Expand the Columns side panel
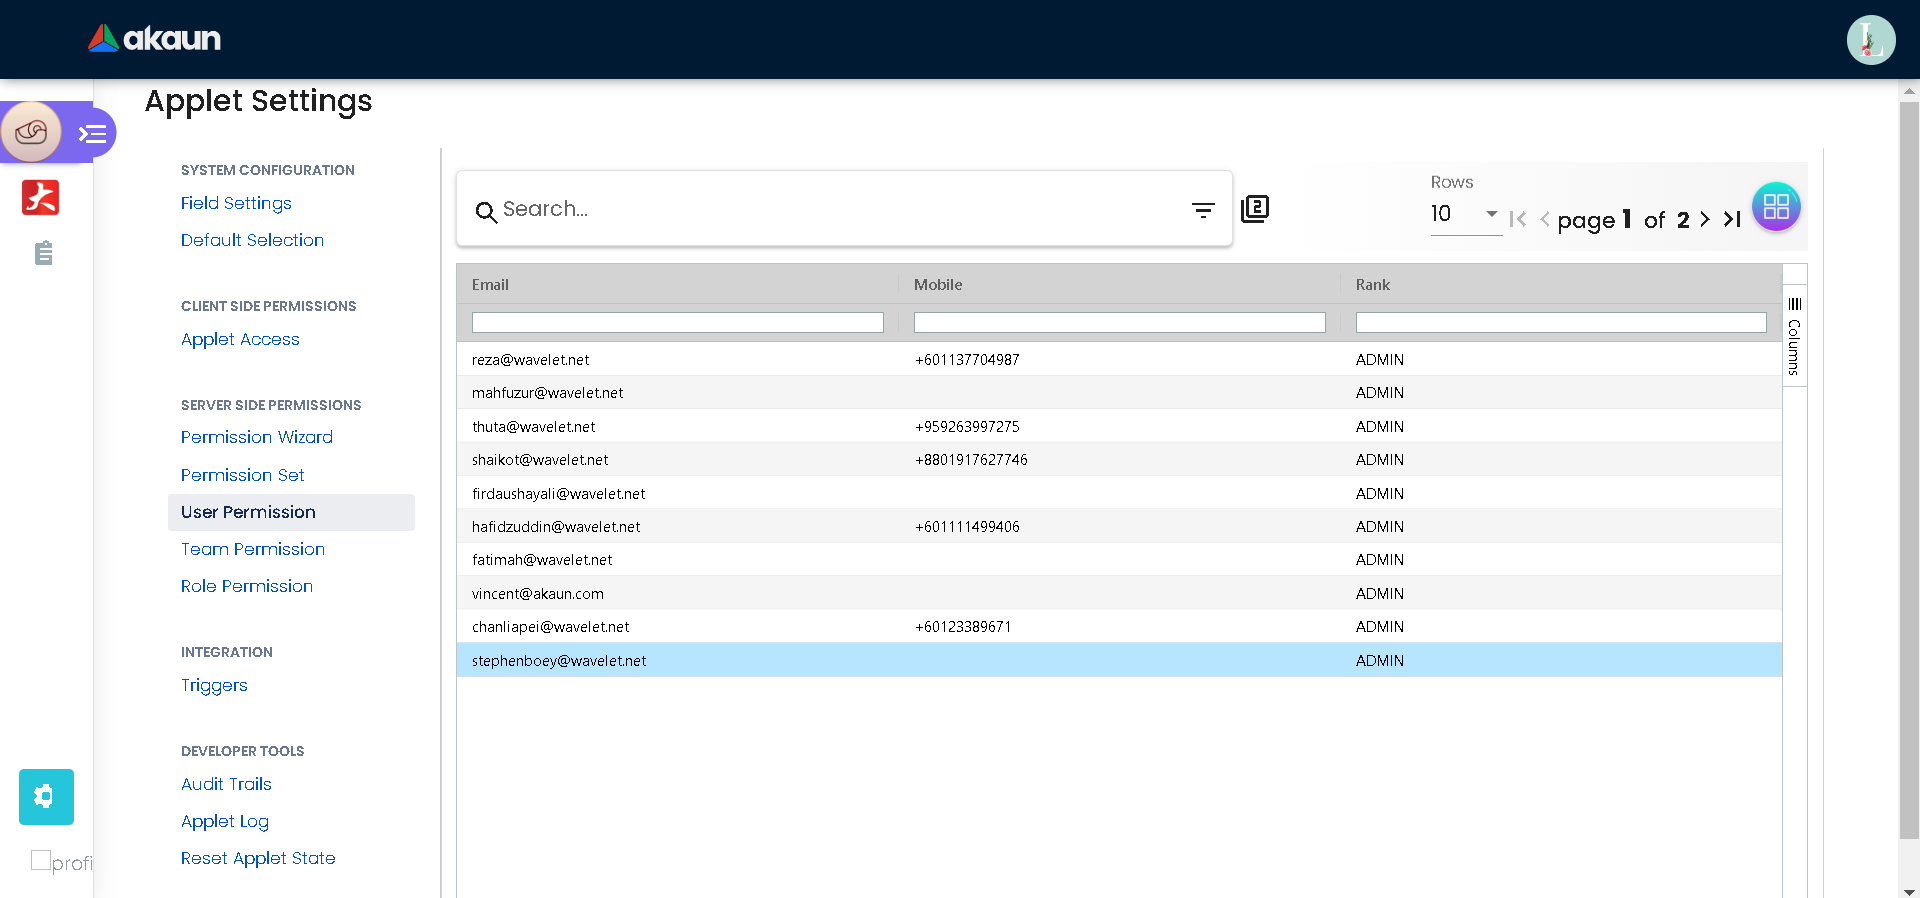The image size is (1920, 898). click(x=1794, y=336)
